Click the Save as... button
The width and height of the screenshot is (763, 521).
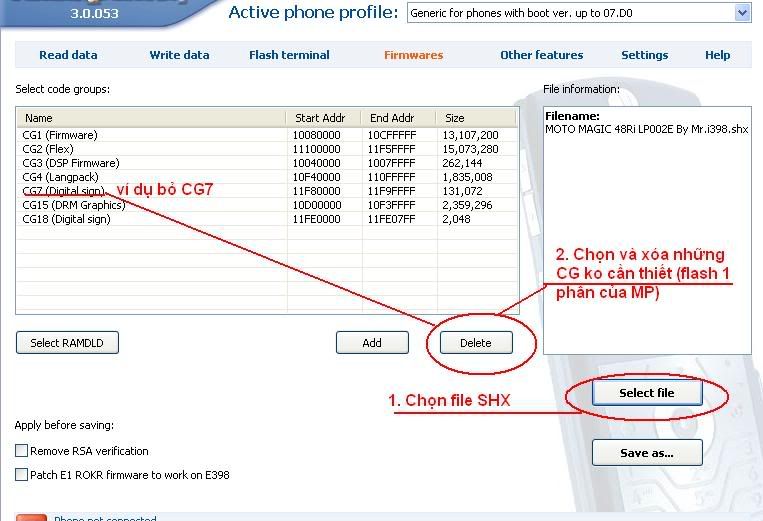click(x=646, y=453)
